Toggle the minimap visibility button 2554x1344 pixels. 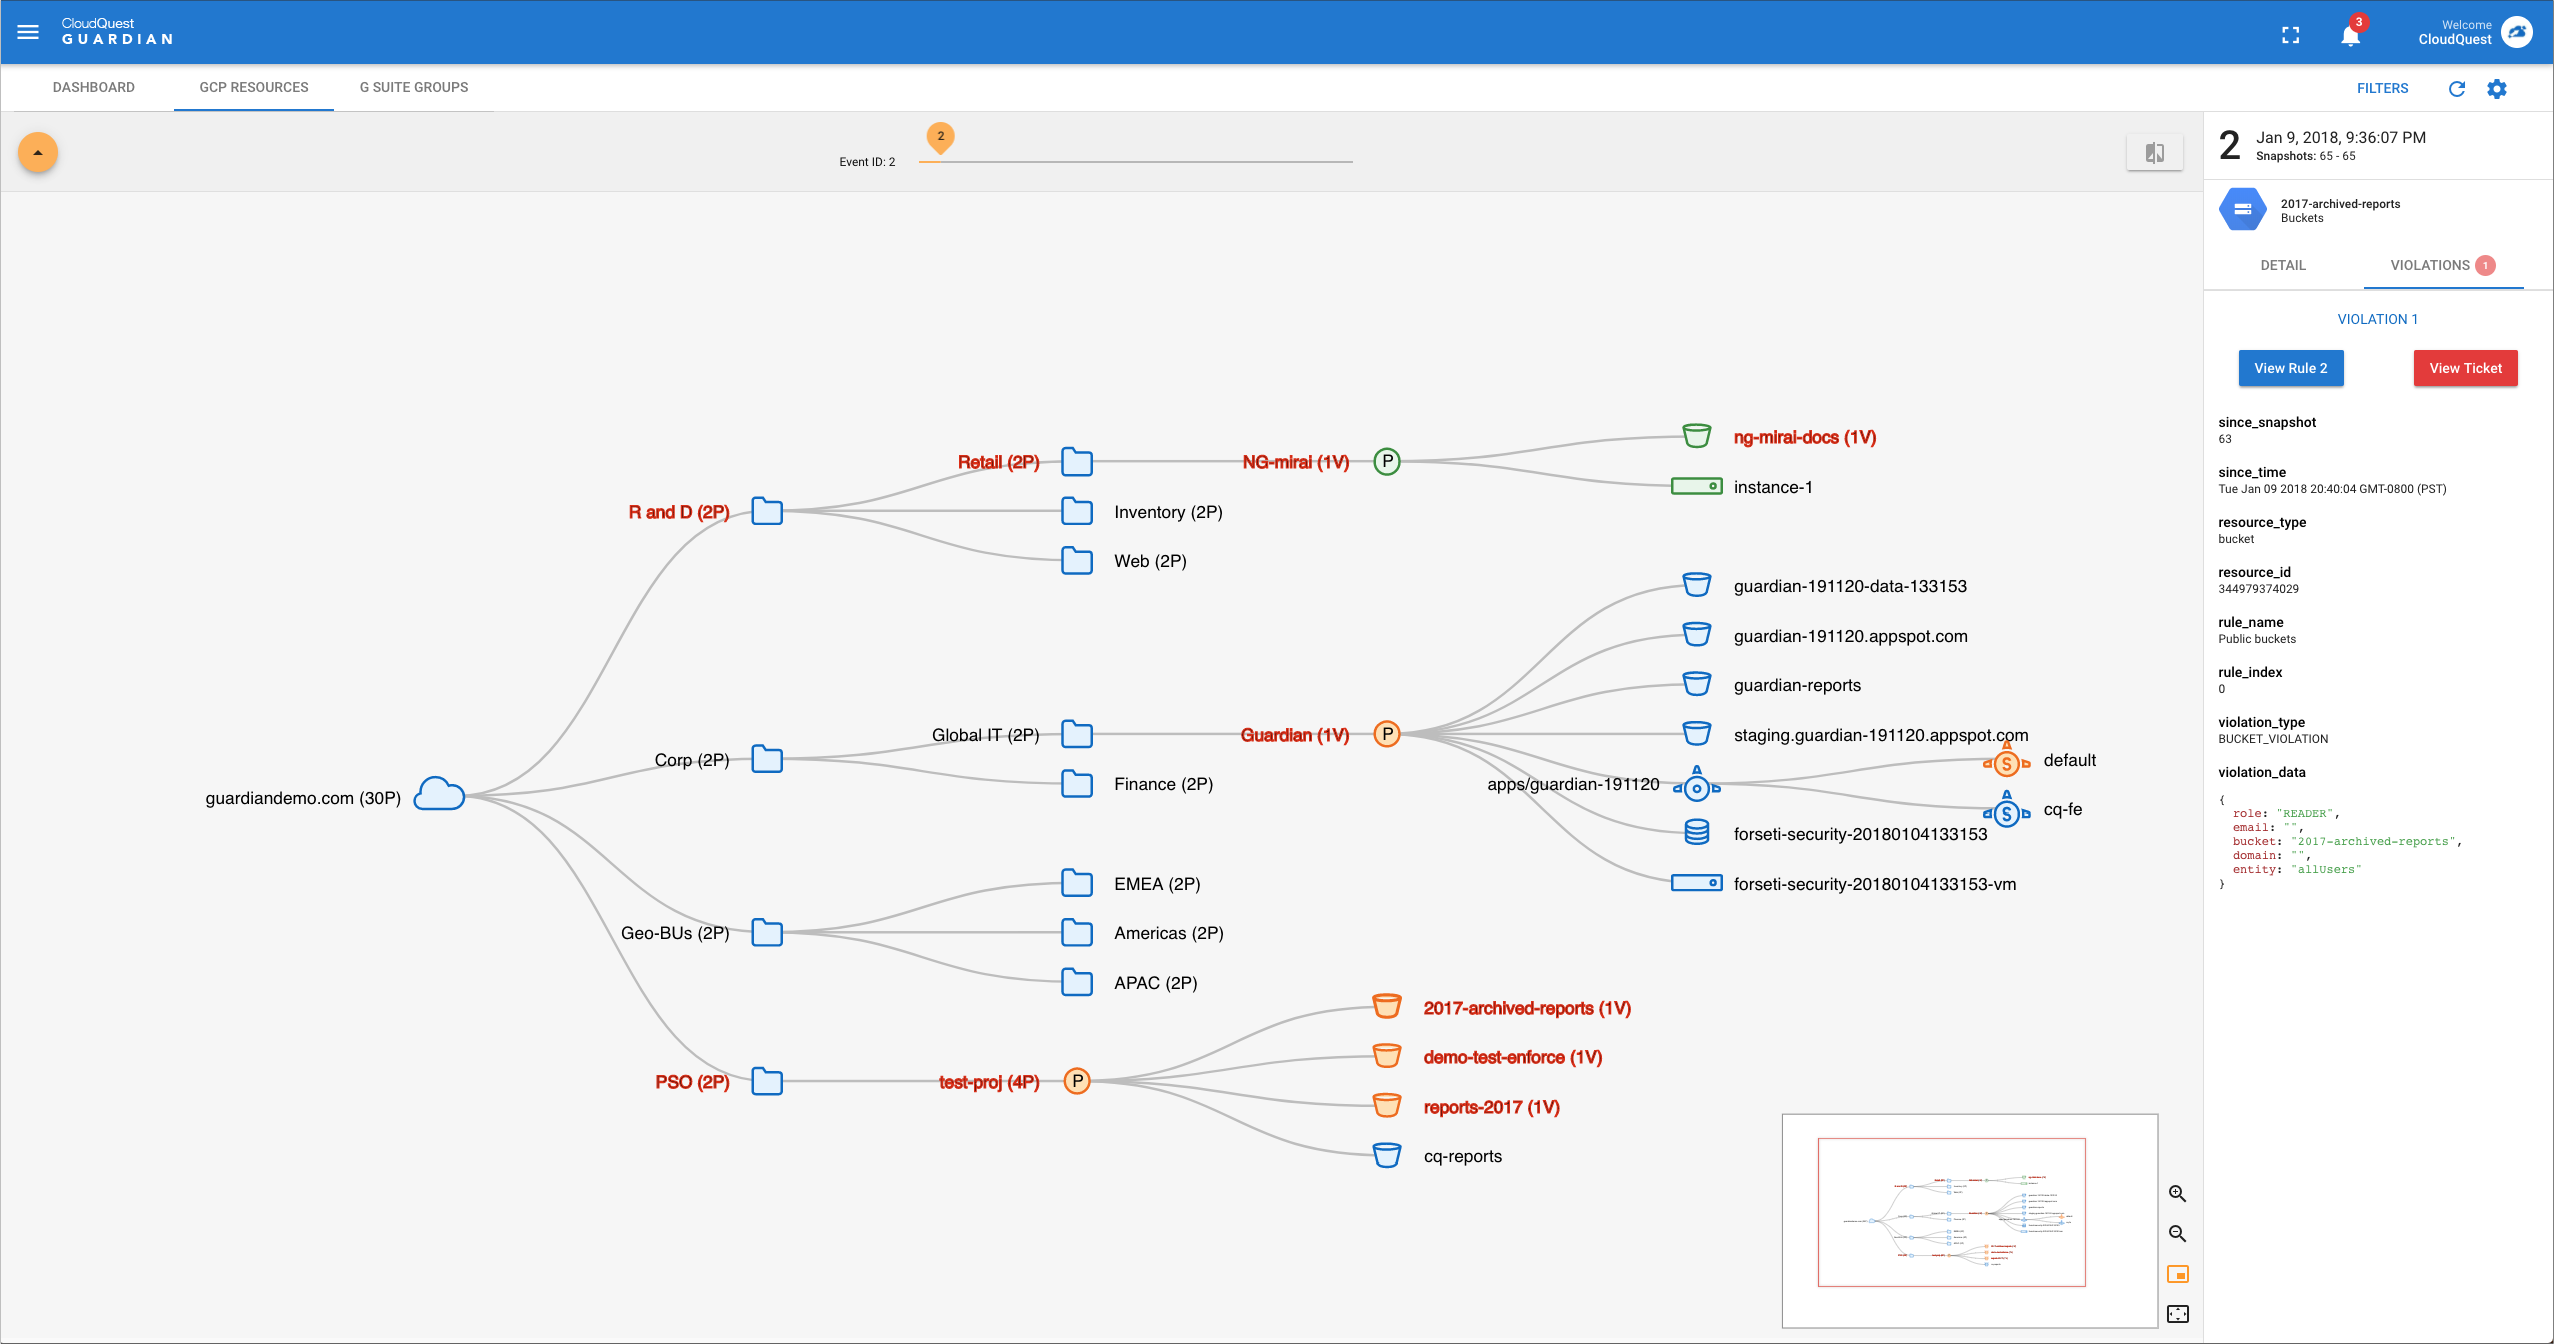coord(2180,1274)
